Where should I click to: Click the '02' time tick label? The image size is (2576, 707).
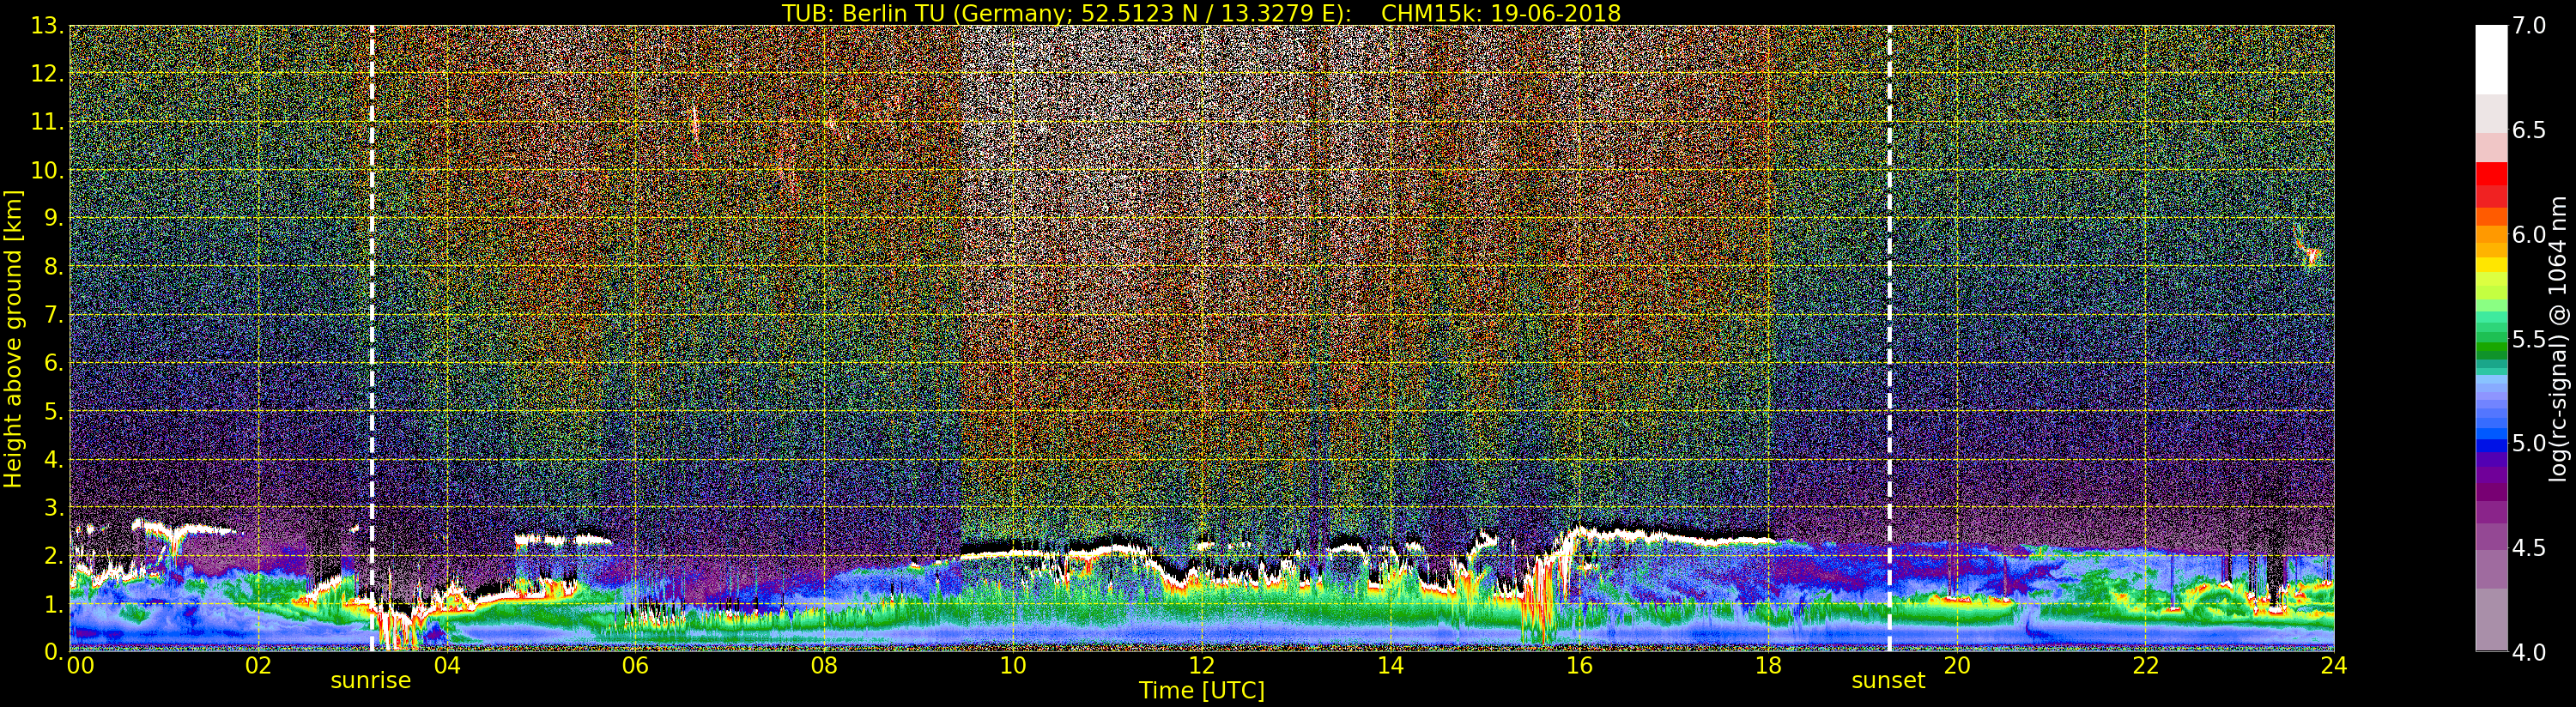point(258,665)
